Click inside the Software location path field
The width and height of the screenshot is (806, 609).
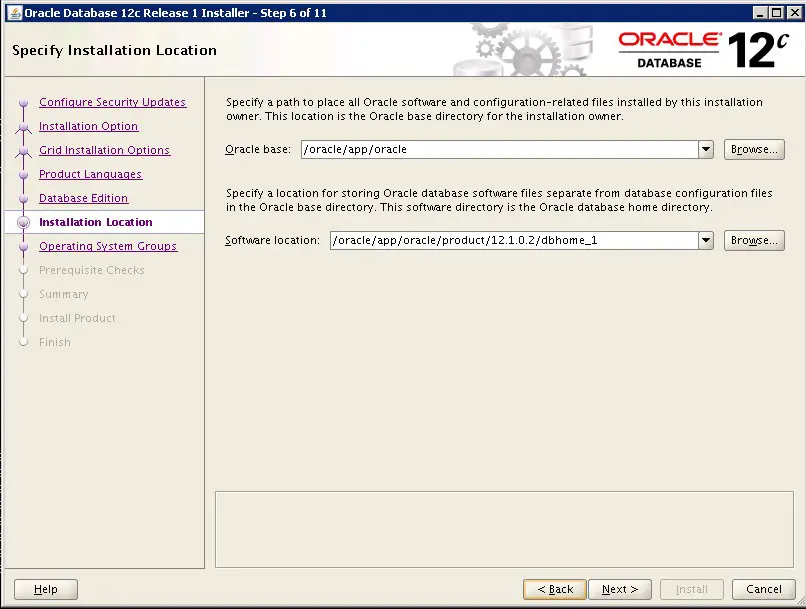(x=514, y=241)
